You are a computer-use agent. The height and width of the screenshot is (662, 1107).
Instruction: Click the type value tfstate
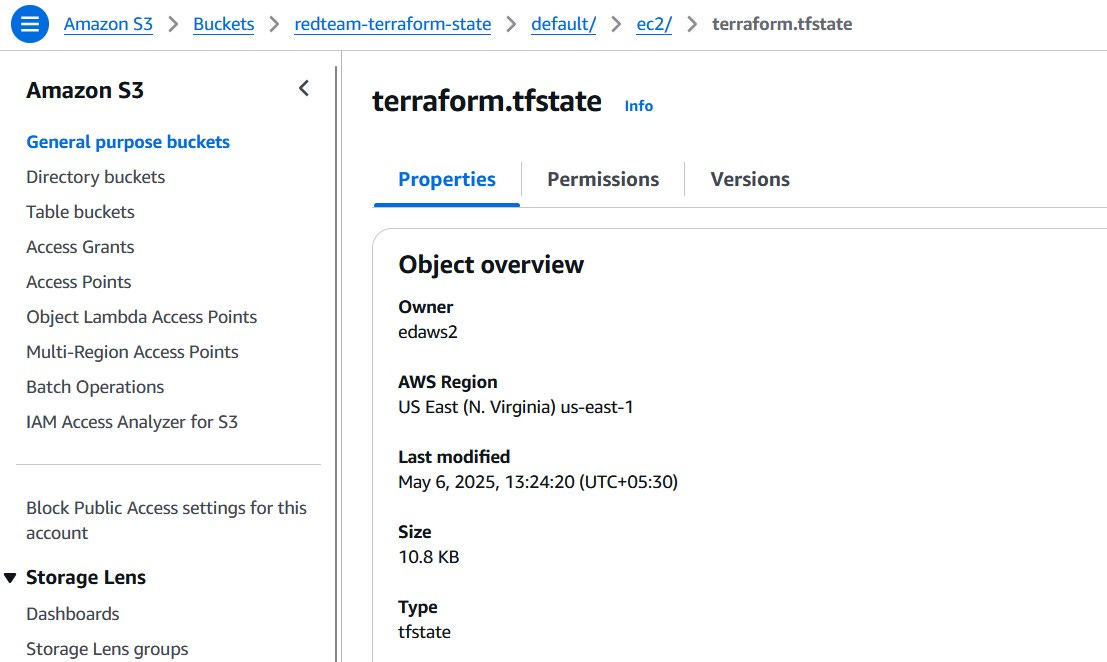coord(424,632)
